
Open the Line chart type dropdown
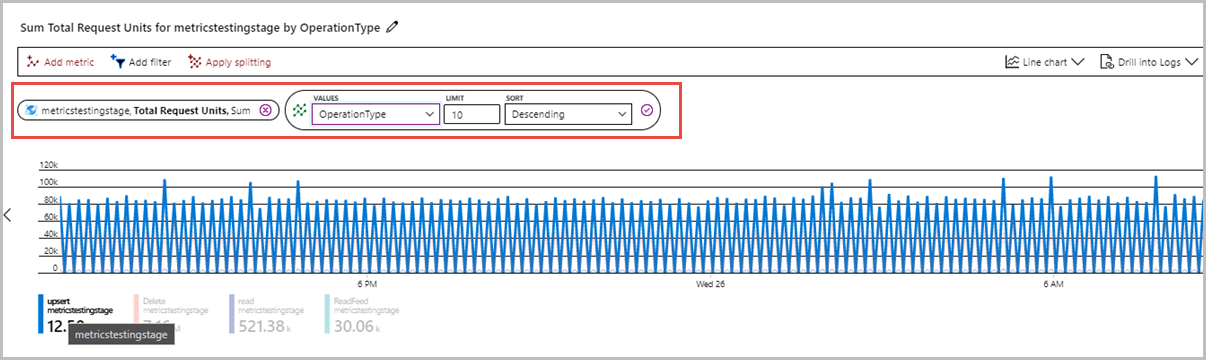[1045, 62]
